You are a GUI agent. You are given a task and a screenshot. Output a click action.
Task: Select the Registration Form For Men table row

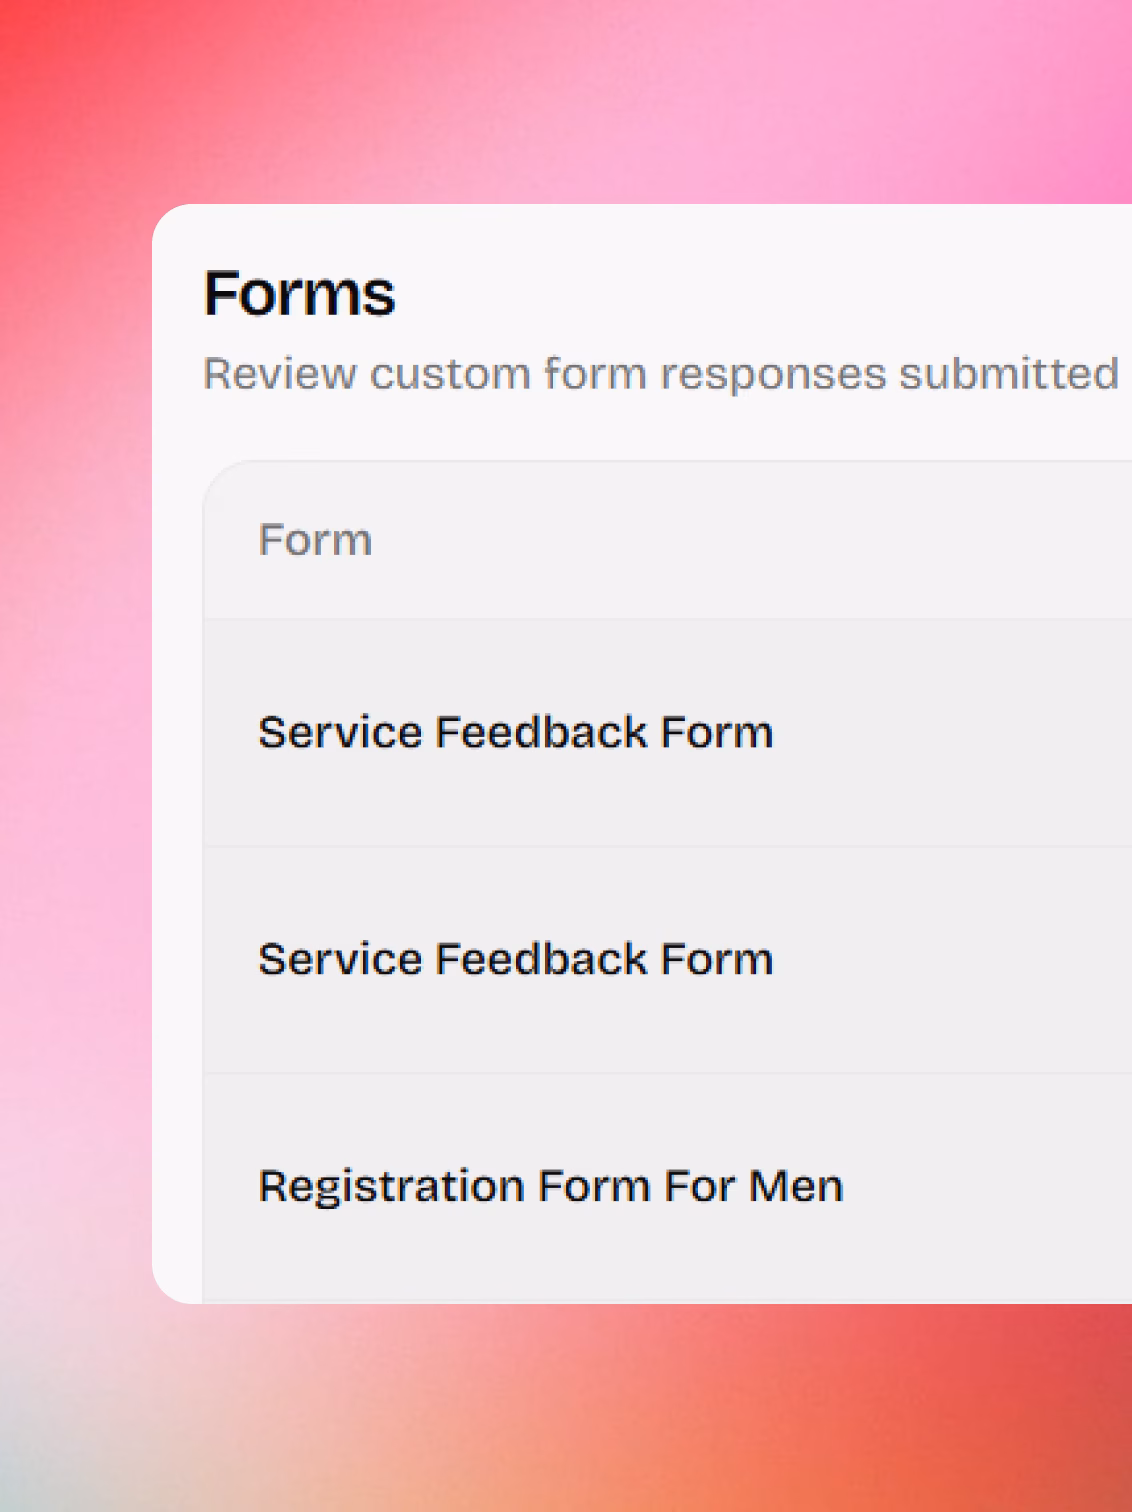[668, 1188]
